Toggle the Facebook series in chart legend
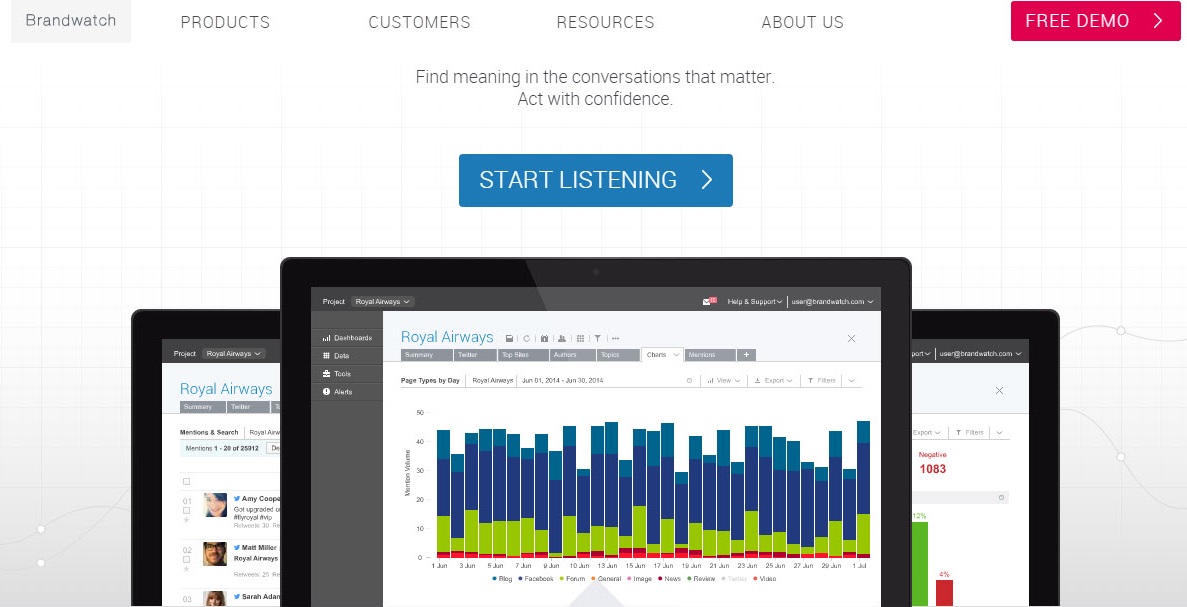1187x607 pixels. pyautogui.click(x=536, y=579)
